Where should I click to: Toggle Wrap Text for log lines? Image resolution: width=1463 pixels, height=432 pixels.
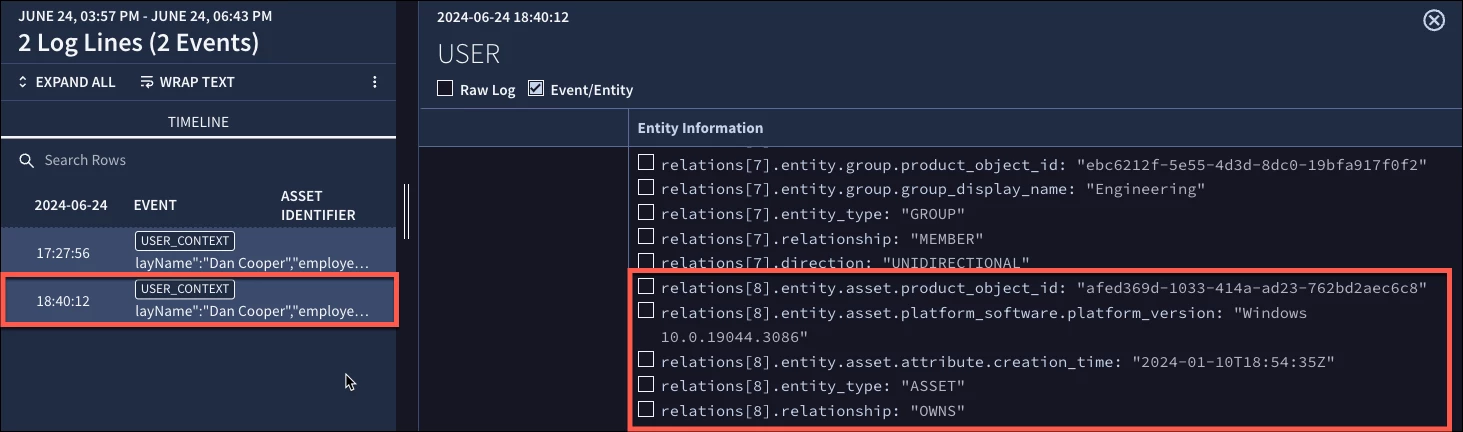click(187, 82)
